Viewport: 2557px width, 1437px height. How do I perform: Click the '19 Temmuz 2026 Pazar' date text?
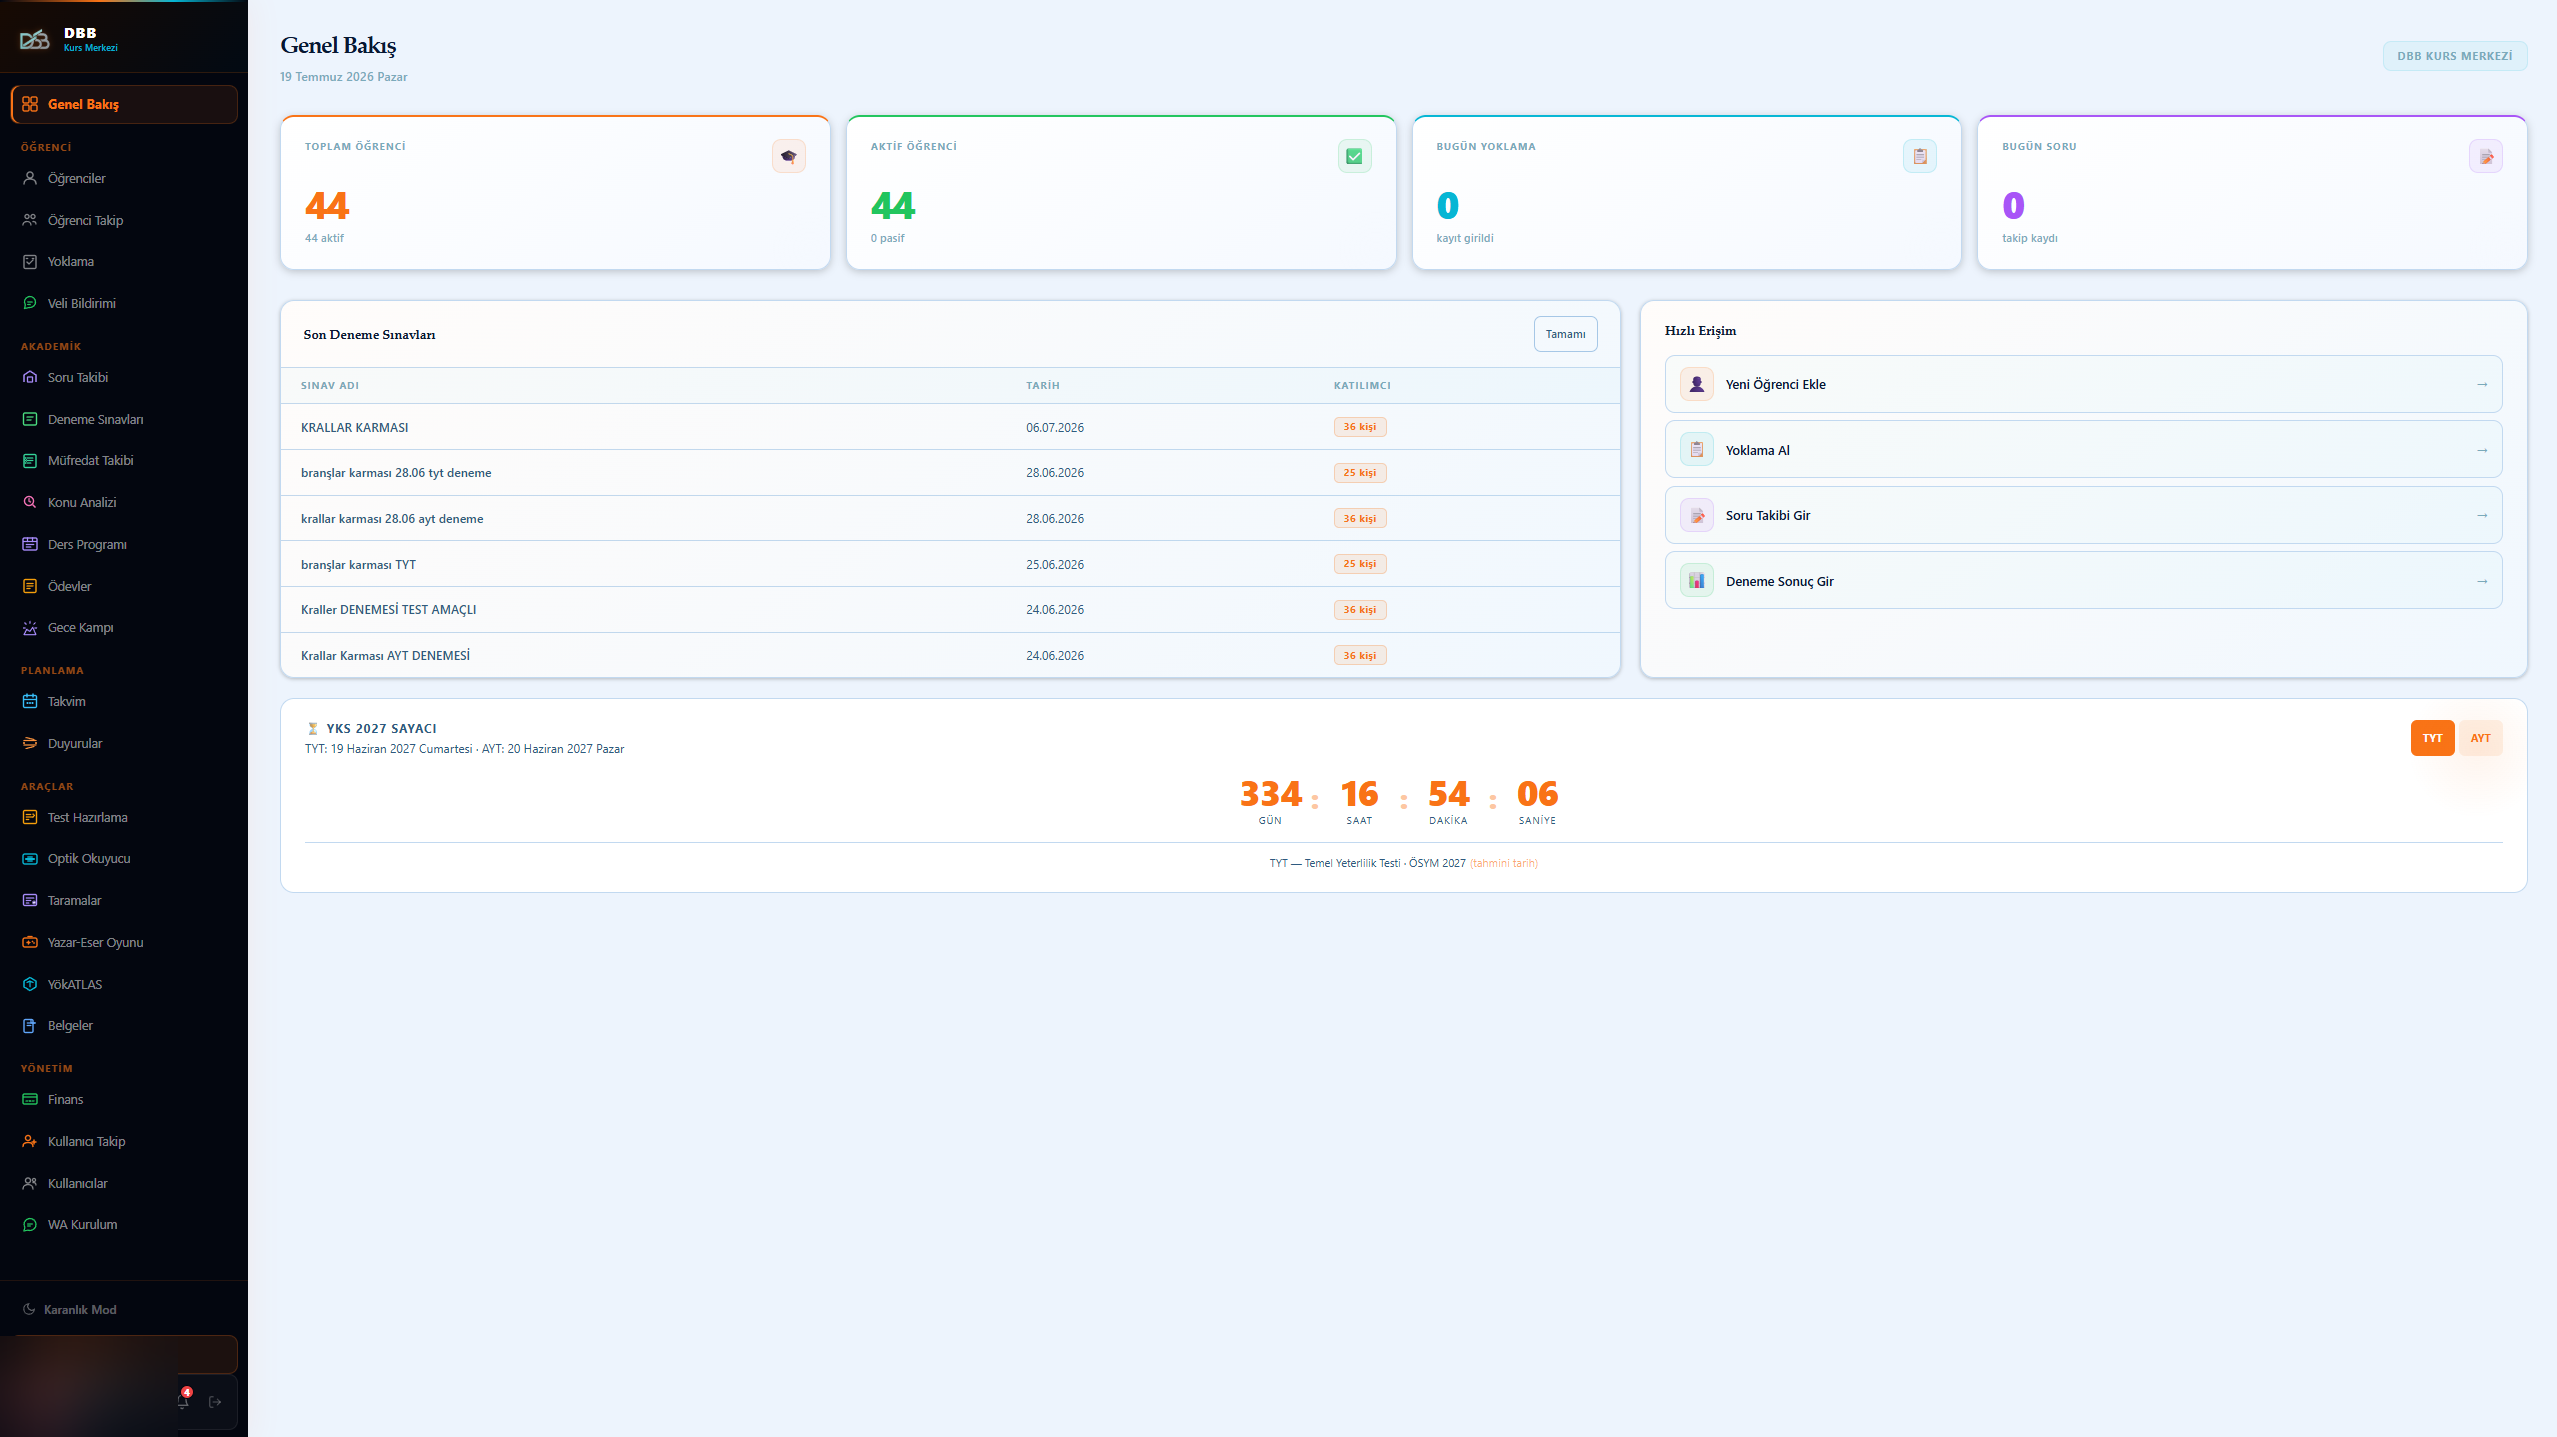click(343, 77)
